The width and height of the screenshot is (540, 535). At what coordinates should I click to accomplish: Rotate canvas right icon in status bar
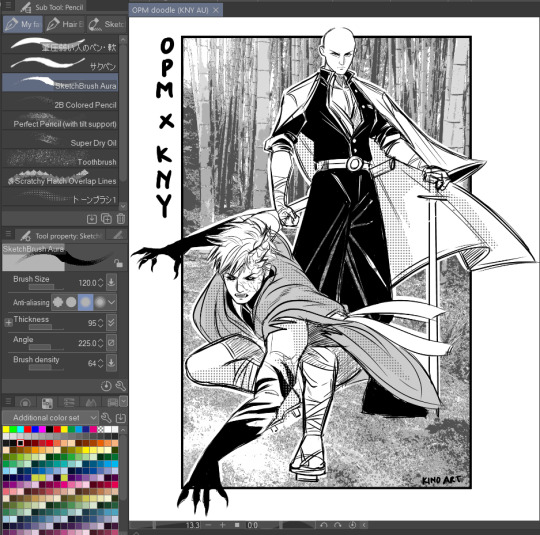[x=338, y=525]
